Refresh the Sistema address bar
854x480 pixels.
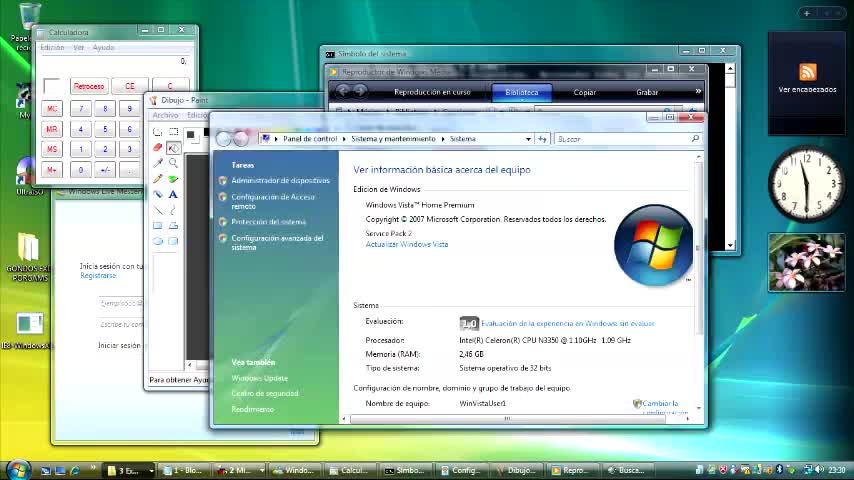point(542,139)
